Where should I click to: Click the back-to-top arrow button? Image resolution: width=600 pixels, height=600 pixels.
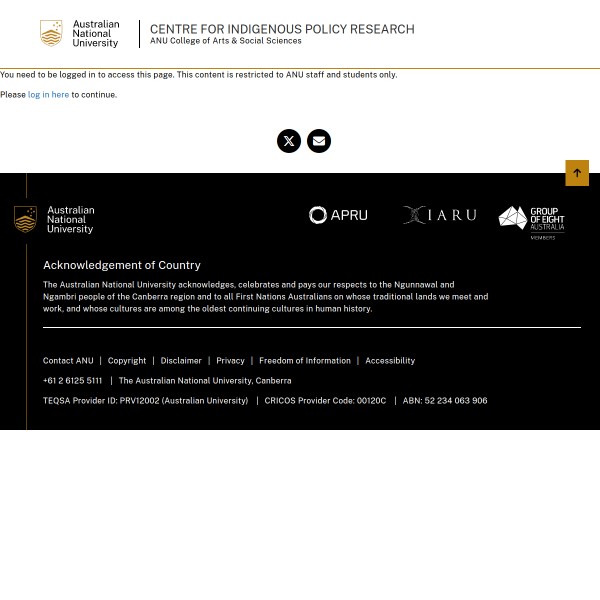coord(577,173)
